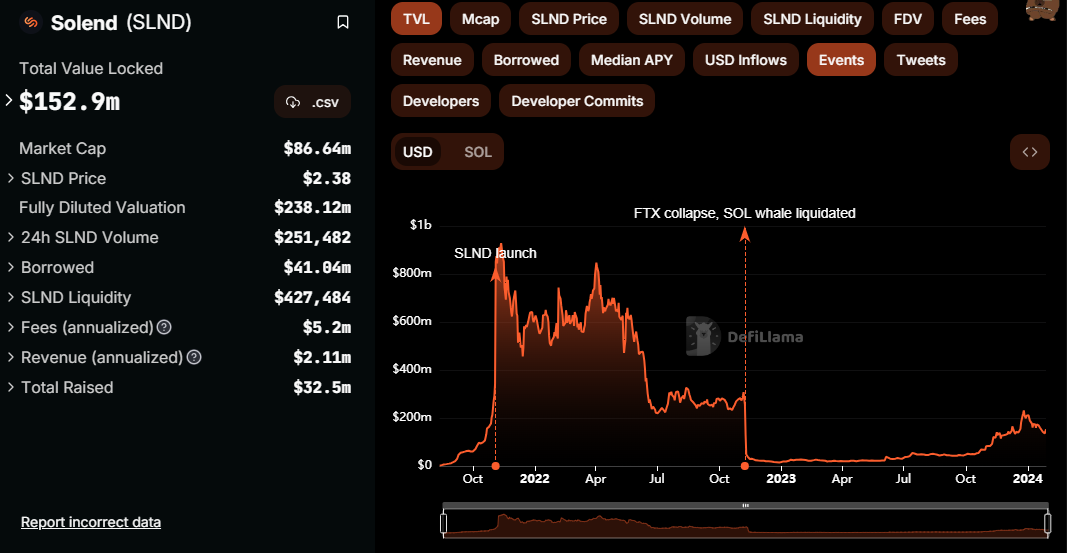Viewport: 1067px width, 553px height.
Task: Click the 'SLND launch' event label
Action: pyautogui.click(x=495, y=253)
